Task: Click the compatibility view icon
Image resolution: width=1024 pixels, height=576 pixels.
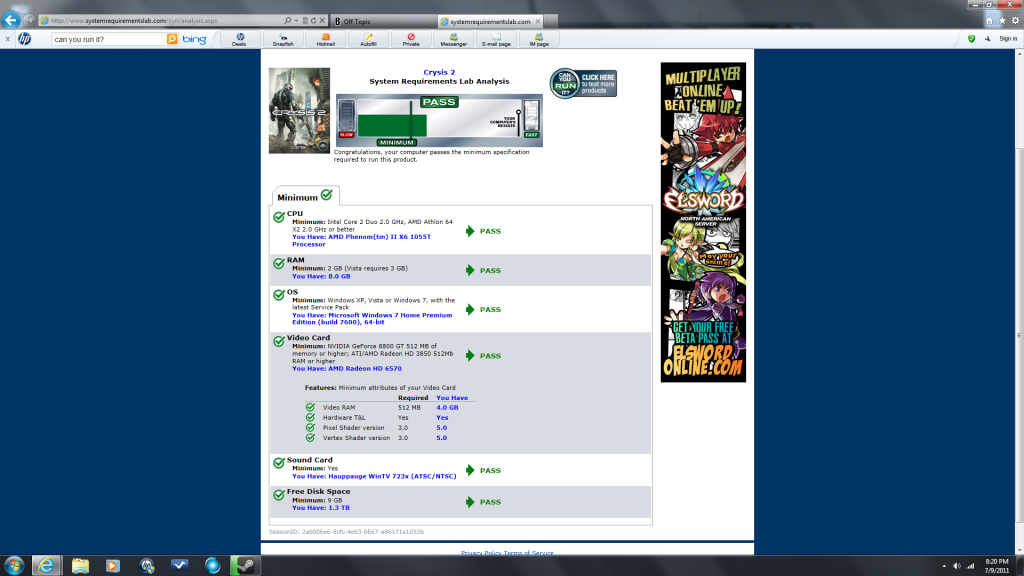Action: click(x=305, y=21)
